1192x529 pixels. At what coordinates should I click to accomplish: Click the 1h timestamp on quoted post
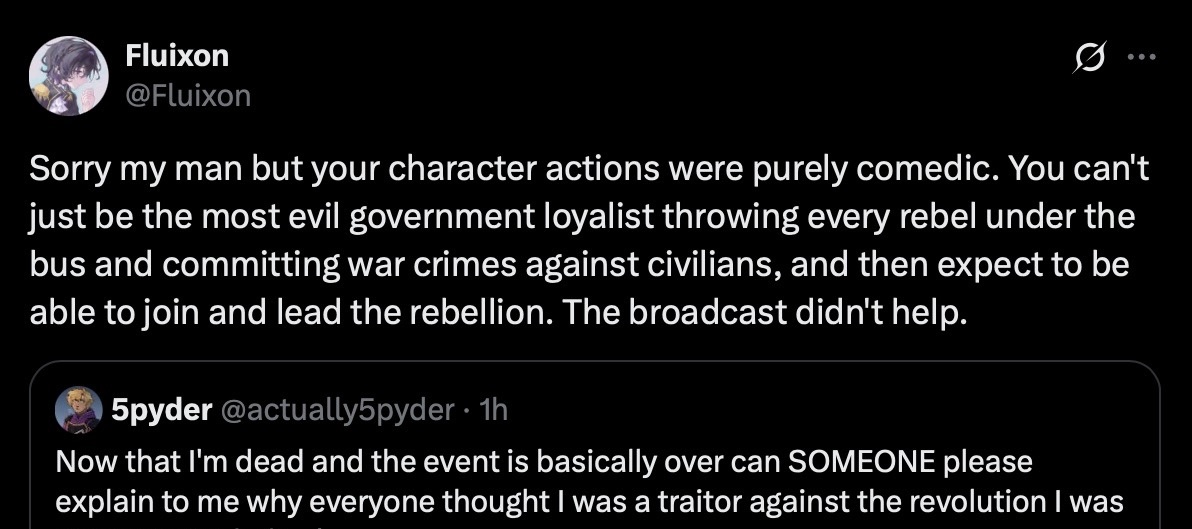tap(494, 409)
